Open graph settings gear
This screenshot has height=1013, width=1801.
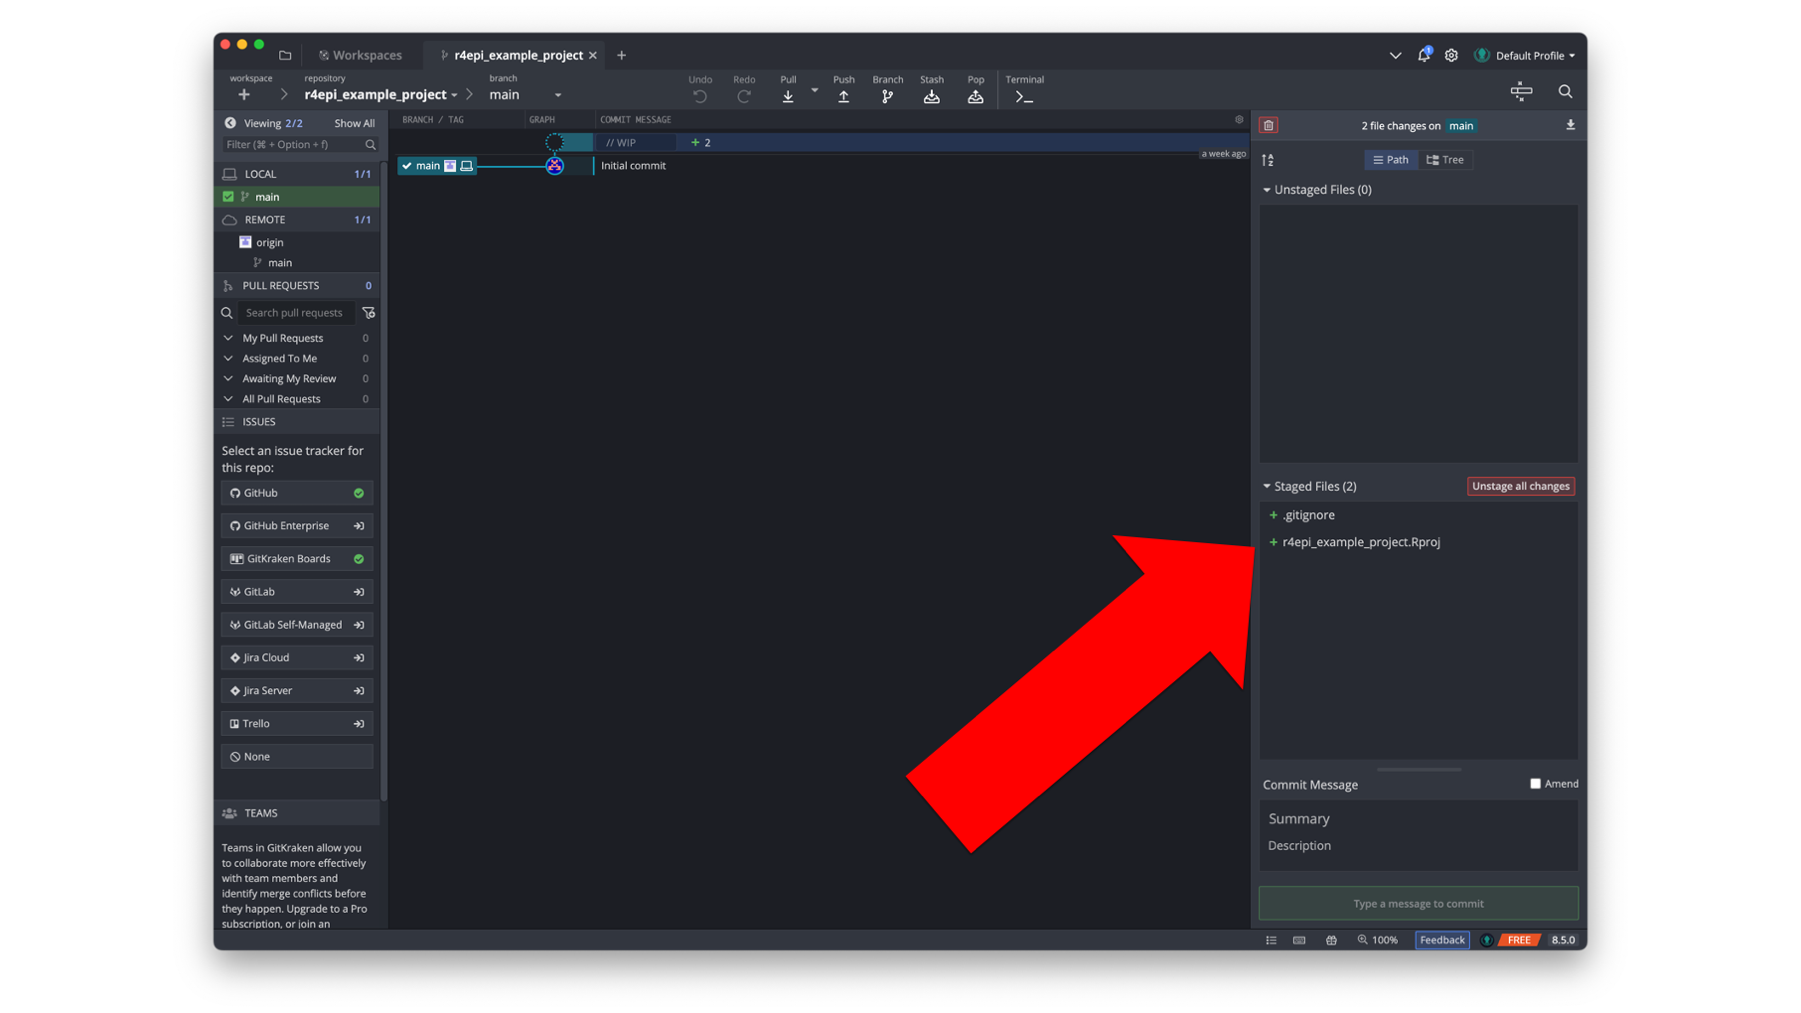1239,120
